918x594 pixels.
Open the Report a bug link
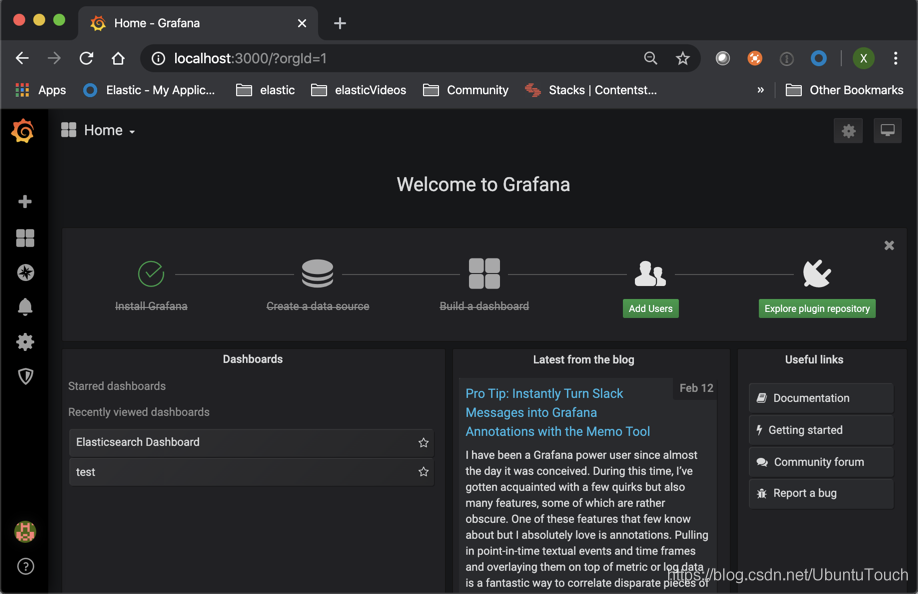tap(821, 493)
